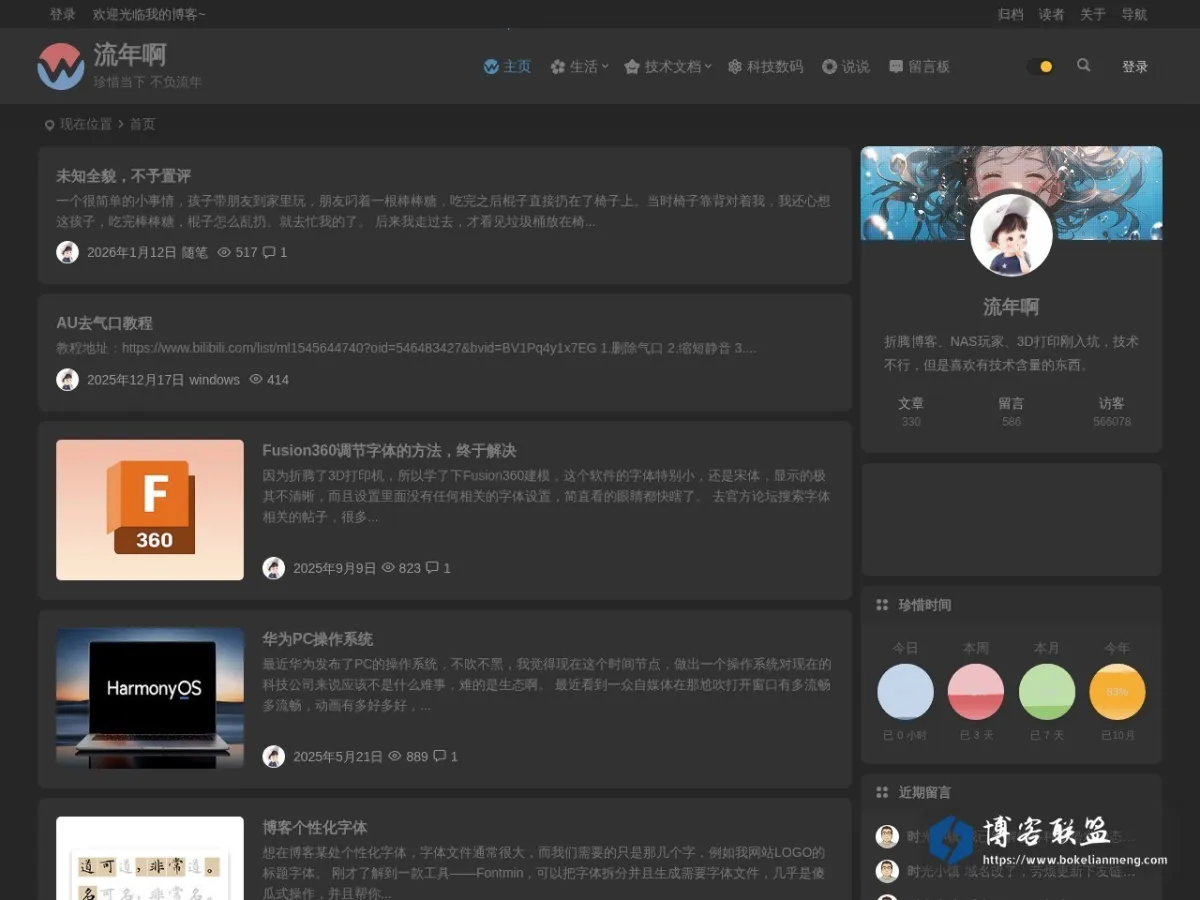The width and height of the screenshot is (1200, 900).
Task: Open article 未知全貌，不予置评
Action: point(124,176)
